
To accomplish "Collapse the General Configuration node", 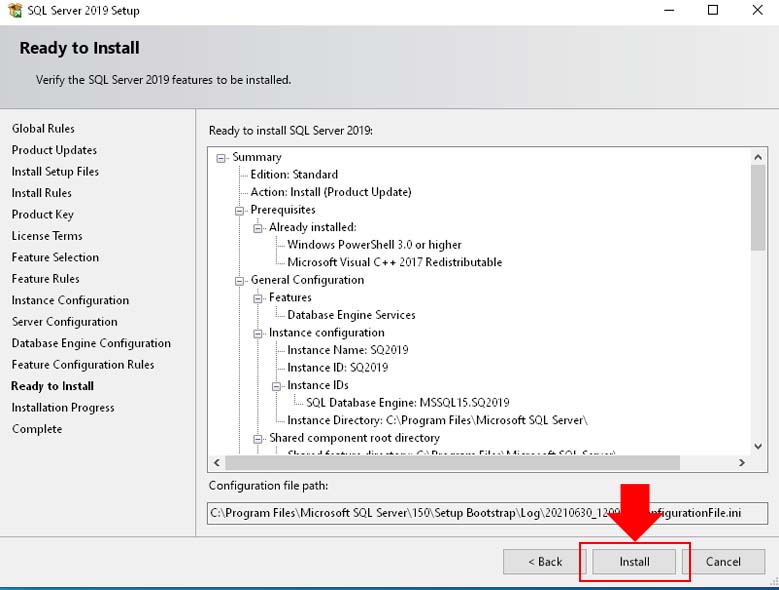I will 239,281.
